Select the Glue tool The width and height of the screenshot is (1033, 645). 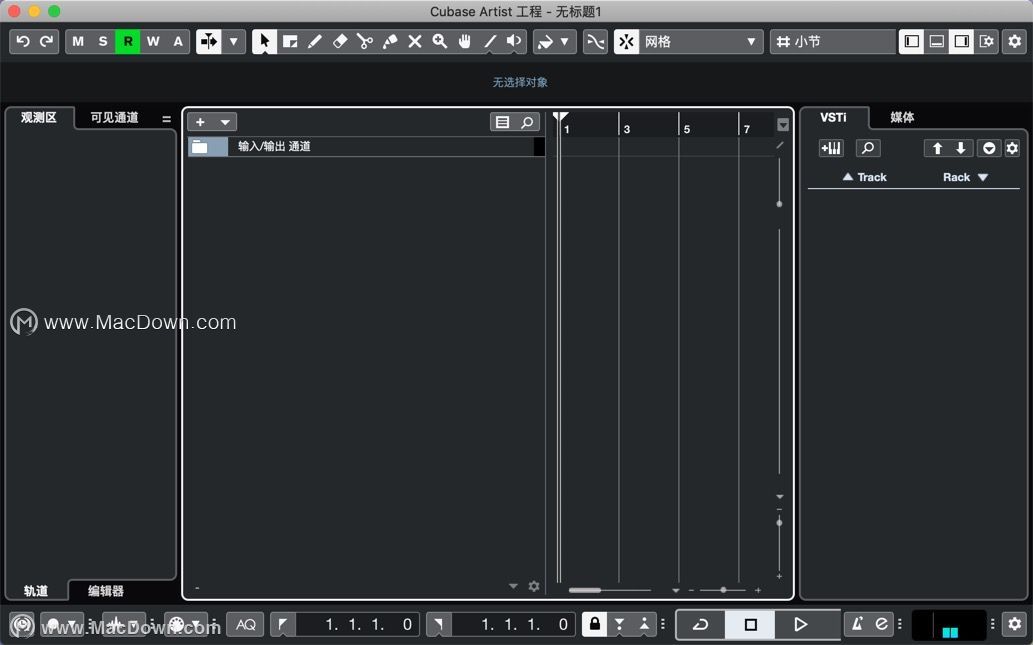pyautogui.click(x=390, y=42)
